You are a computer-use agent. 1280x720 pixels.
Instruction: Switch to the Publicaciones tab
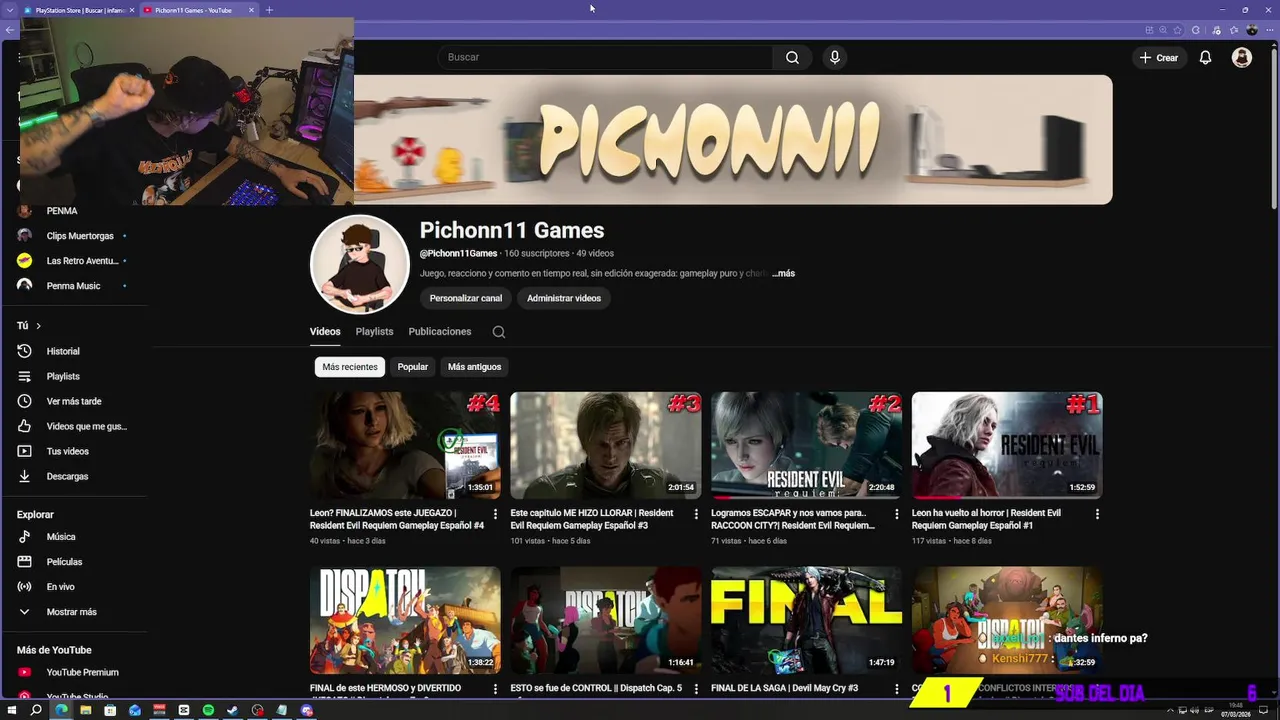point(439,332)
